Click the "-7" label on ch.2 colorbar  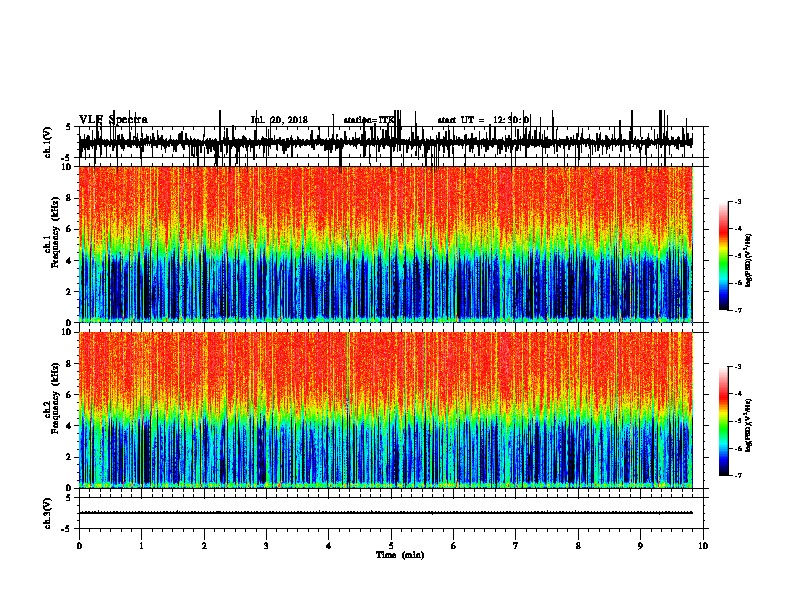click(x=738, y=475)
